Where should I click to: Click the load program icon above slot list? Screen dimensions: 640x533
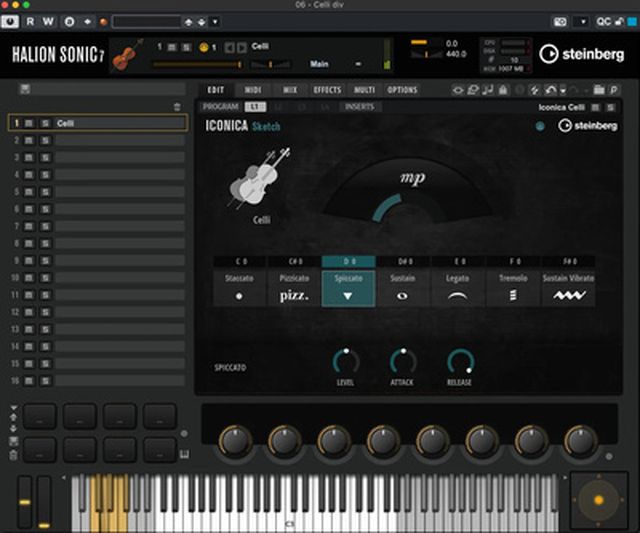pos(25,89)
